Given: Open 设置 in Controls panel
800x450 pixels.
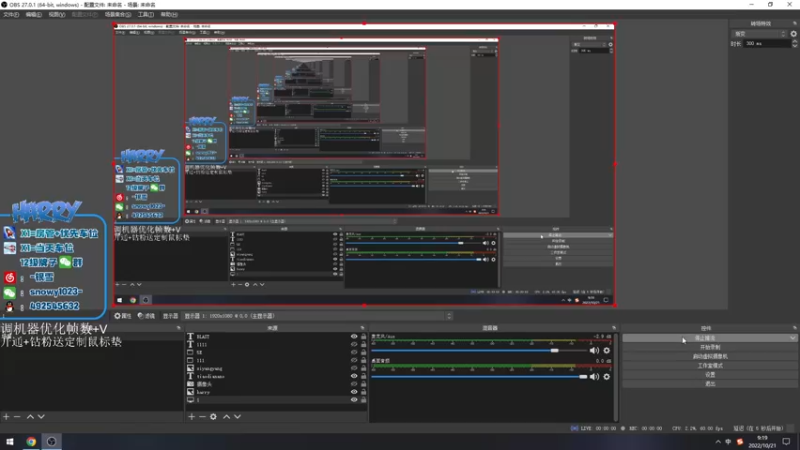Looking at the screenshot, I should click(710, 374).
